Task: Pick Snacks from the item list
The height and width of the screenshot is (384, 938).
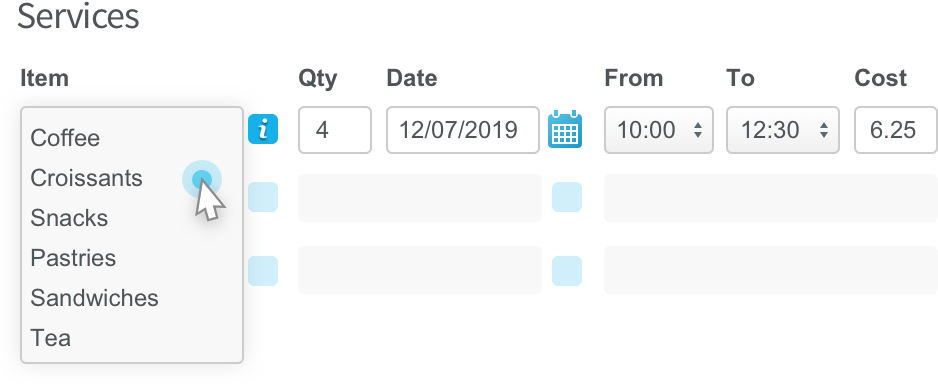Action: 69,218
